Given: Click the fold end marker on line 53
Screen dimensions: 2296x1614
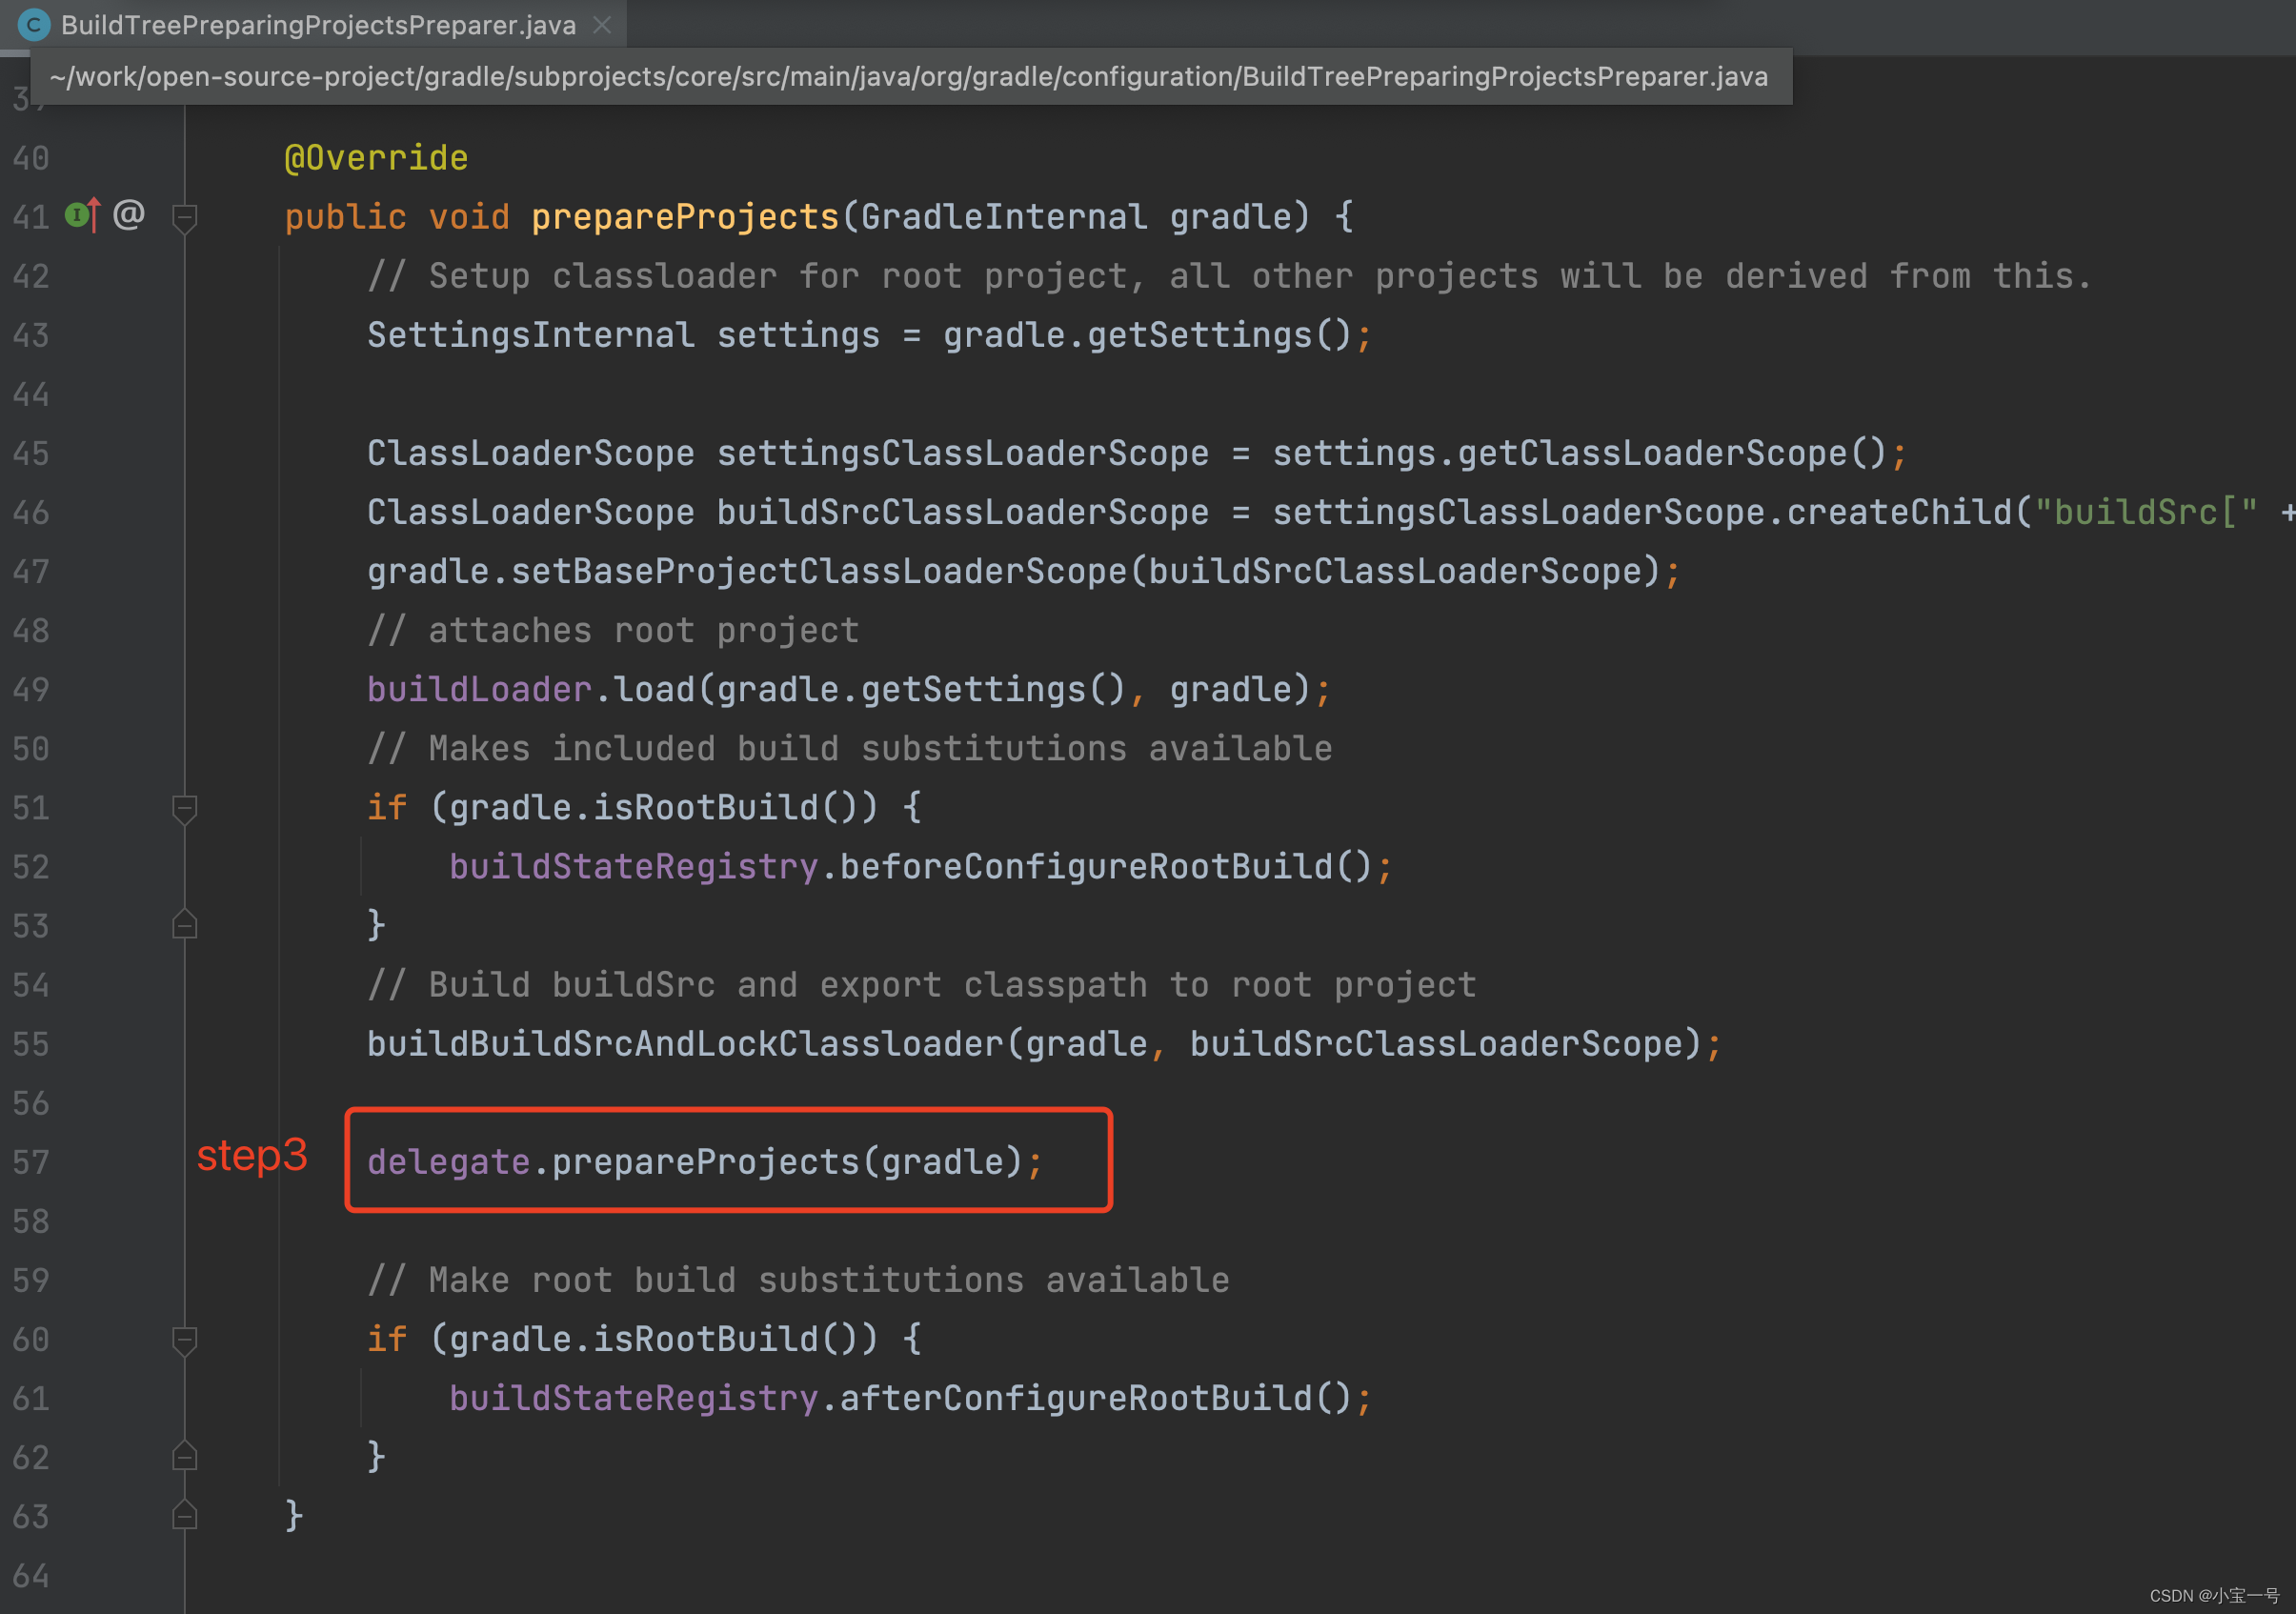Looking at the screenshot, I should pos(184,925).
